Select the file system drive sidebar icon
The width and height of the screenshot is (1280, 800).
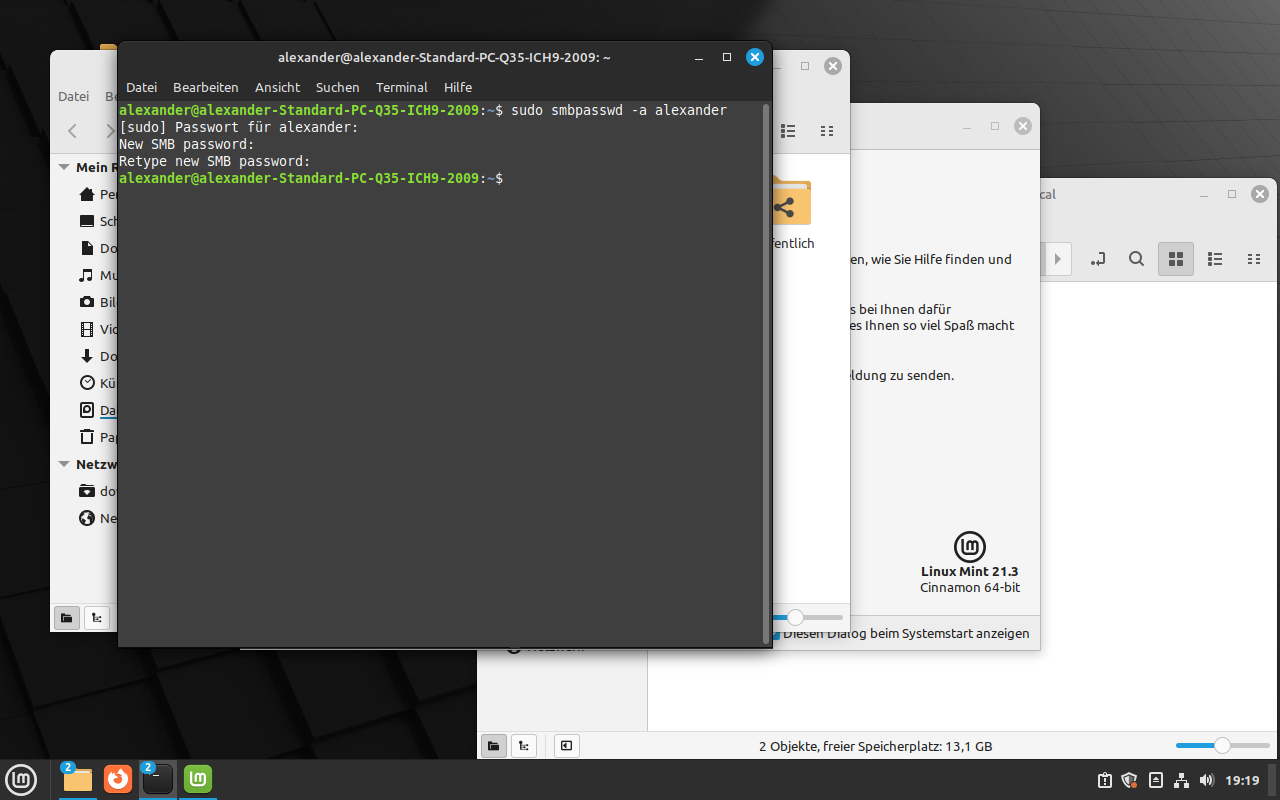click(x=87, y=410)
